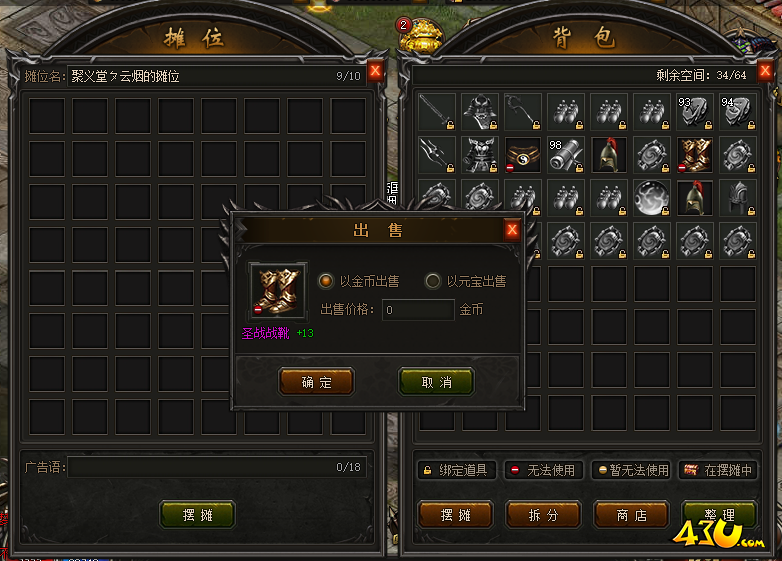The width and height of the screenshot is (782, 561).
Task: Click the sword item in first backpack slot
Action: (436, 112)
